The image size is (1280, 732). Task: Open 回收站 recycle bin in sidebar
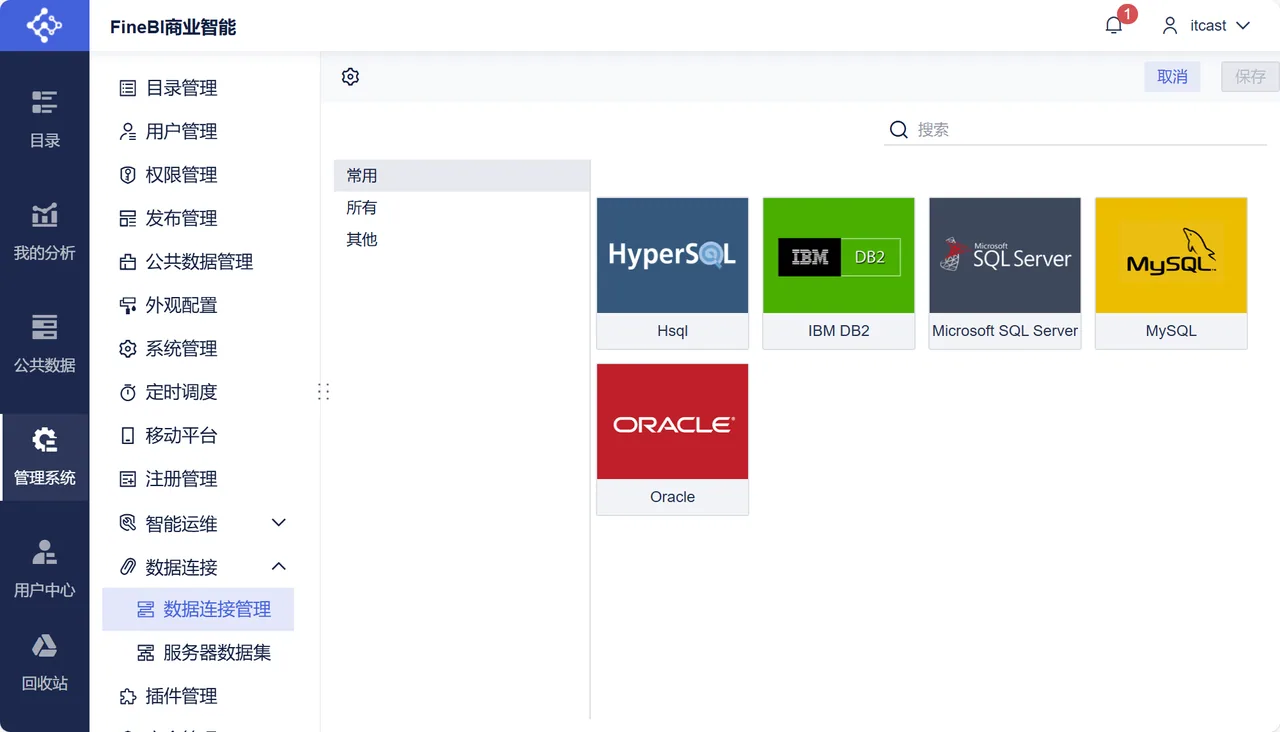[44, 663]
